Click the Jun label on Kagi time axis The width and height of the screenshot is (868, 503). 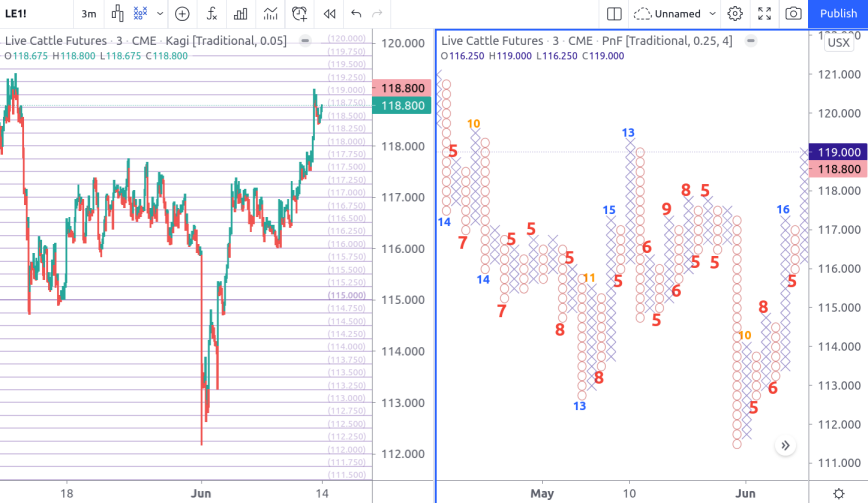click(x=201, y=493)
